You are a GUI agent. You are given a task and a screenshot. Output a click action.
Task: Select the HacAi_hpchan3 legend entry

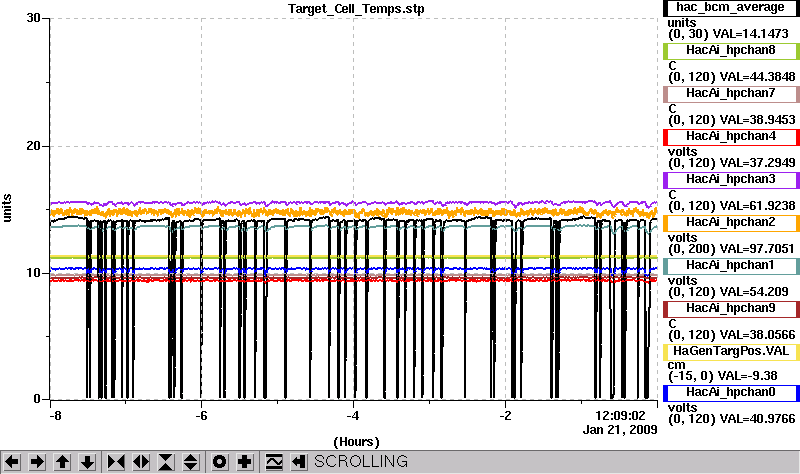pos(731,180)
